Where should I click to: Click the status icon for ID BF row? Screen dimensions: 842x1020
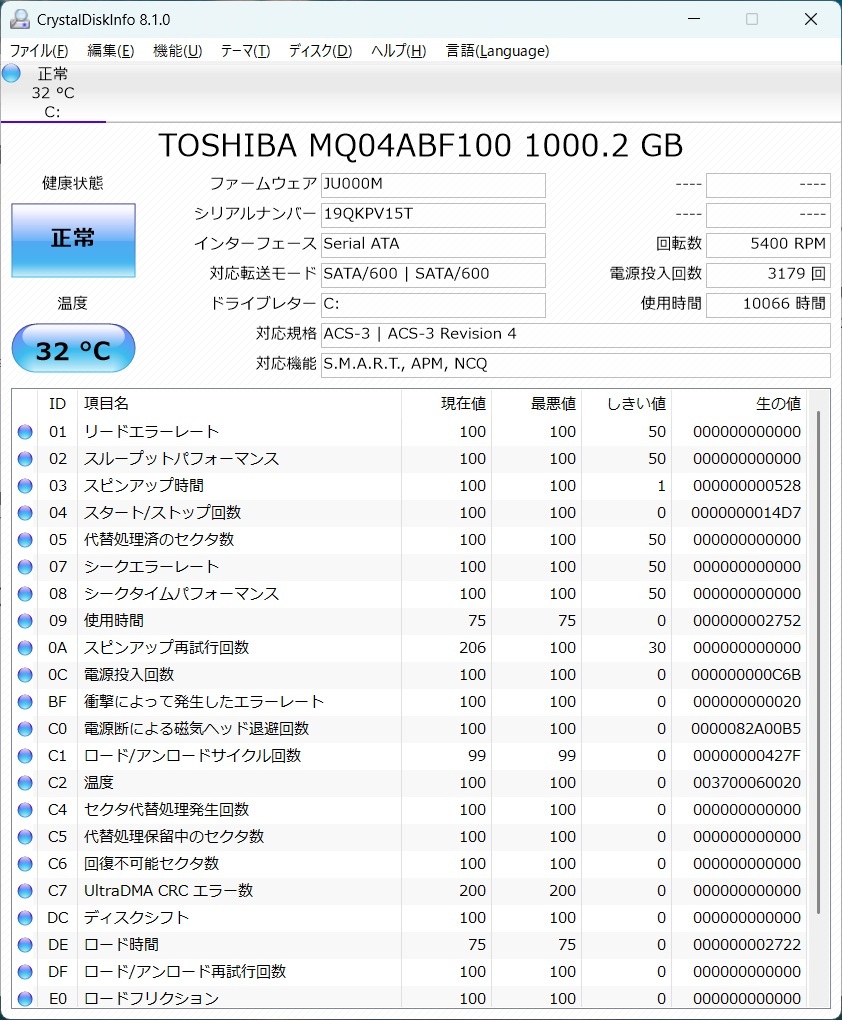click(x=25, y=701)
